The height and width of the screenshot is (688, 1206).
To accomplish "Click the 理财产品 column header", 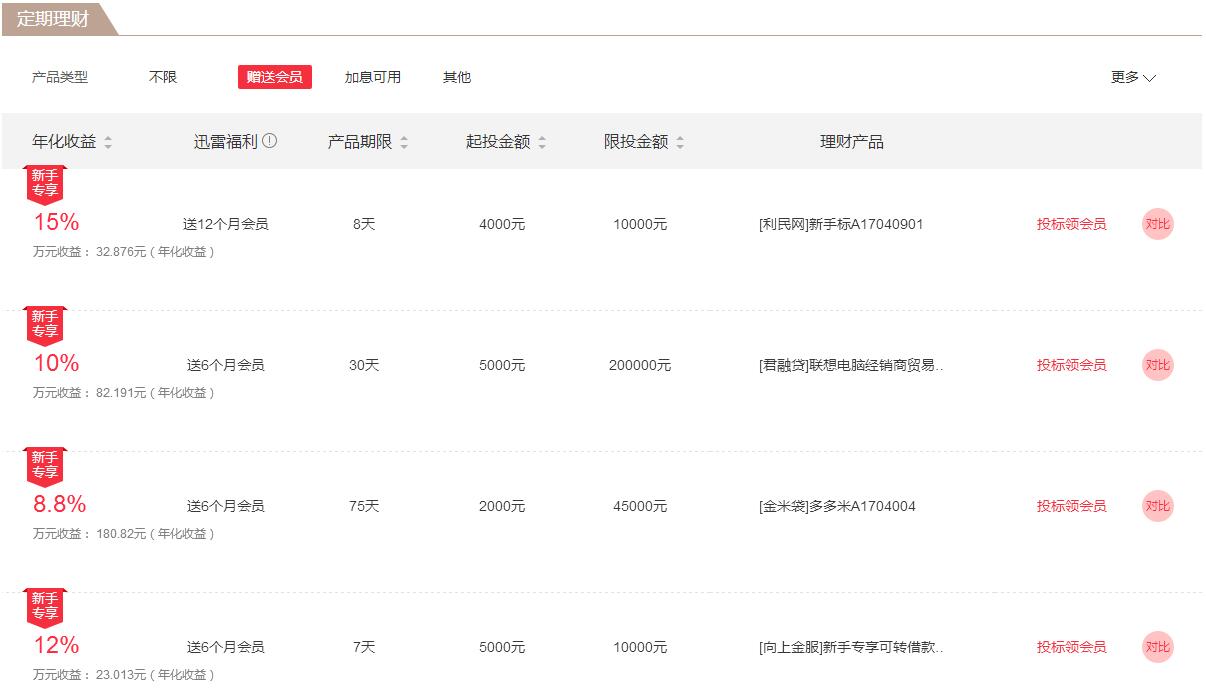I will (x=852, y=142).
